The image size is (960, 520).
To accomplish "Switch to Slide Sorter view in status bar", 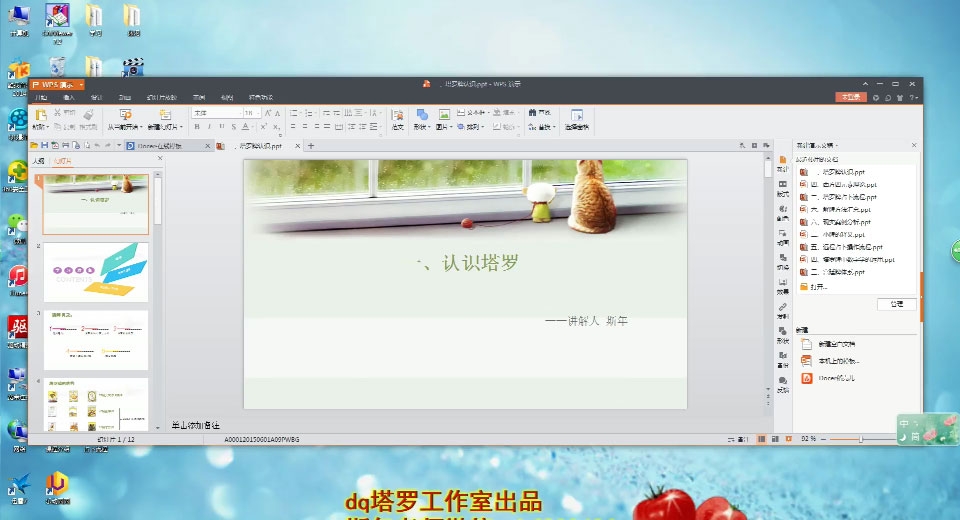I will [775, 439].
